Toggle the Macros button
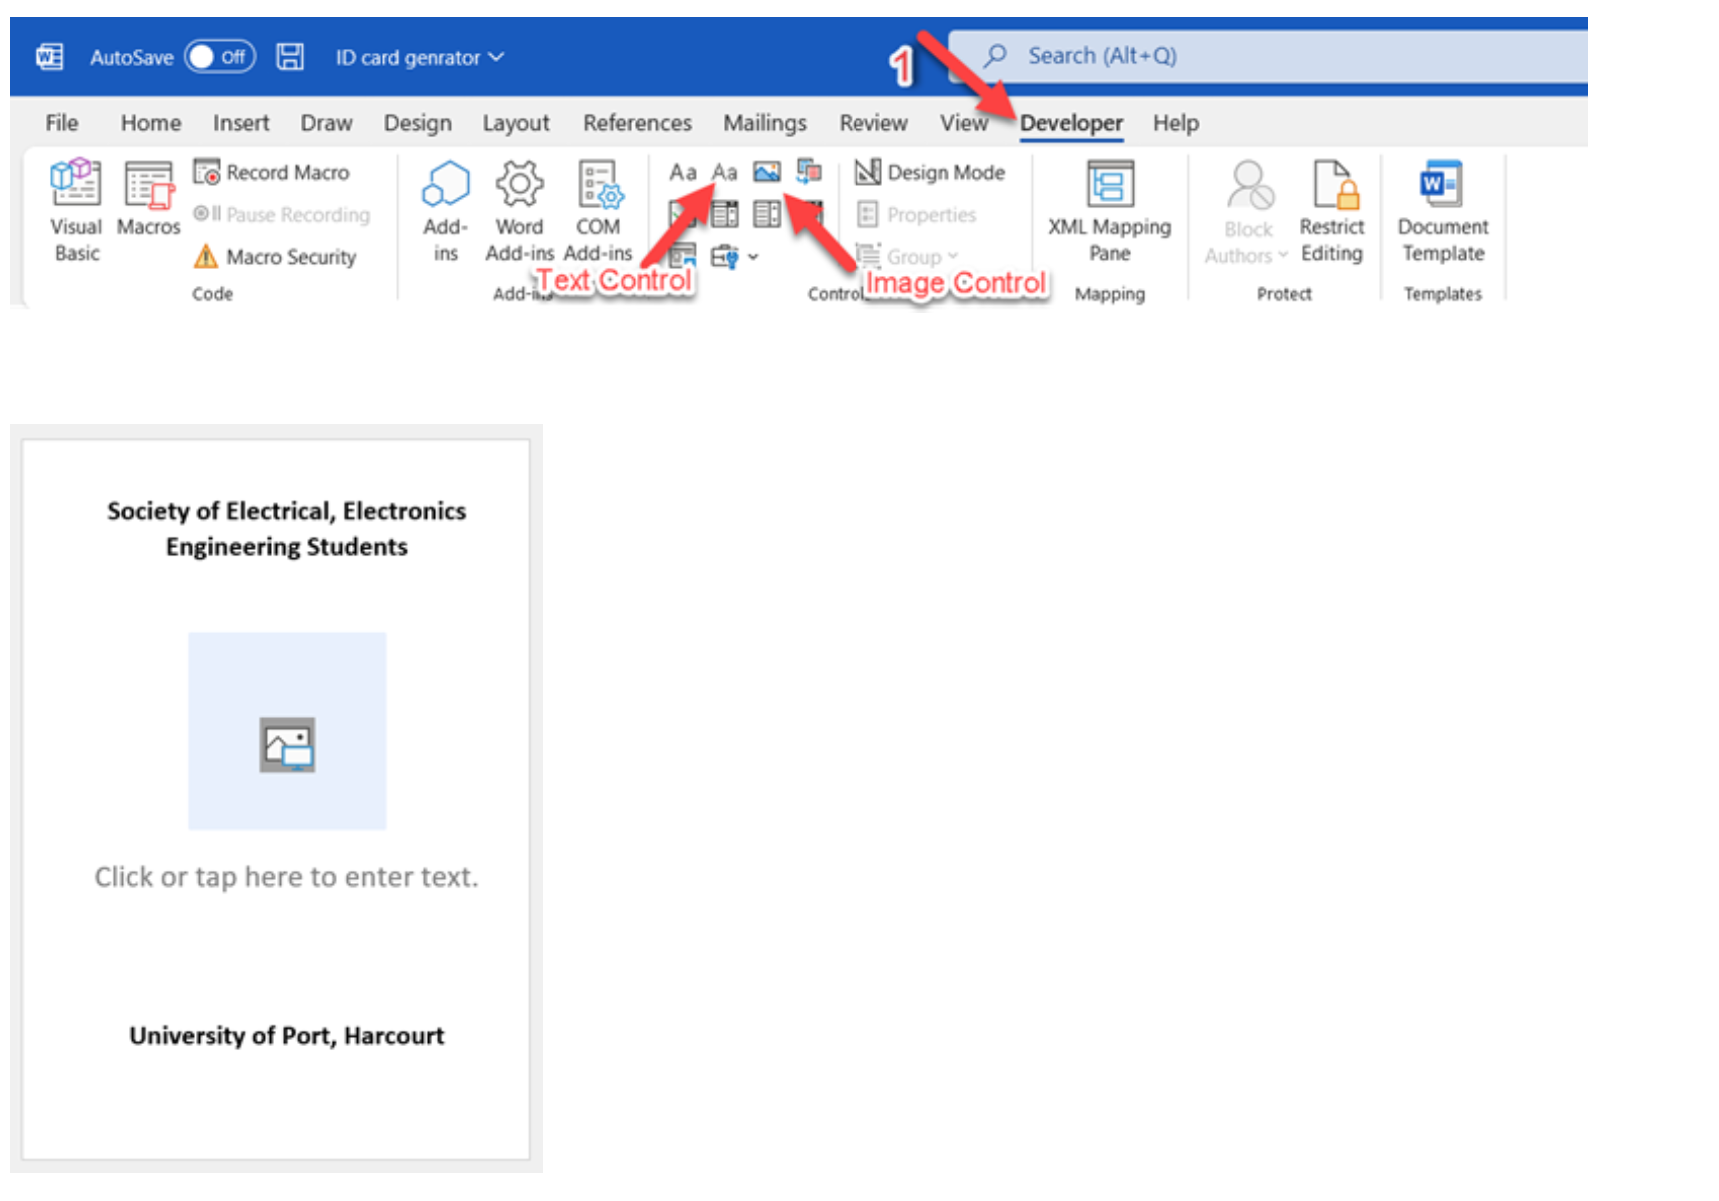This screenshot has width=1719, height=1201. coord(147,205)
